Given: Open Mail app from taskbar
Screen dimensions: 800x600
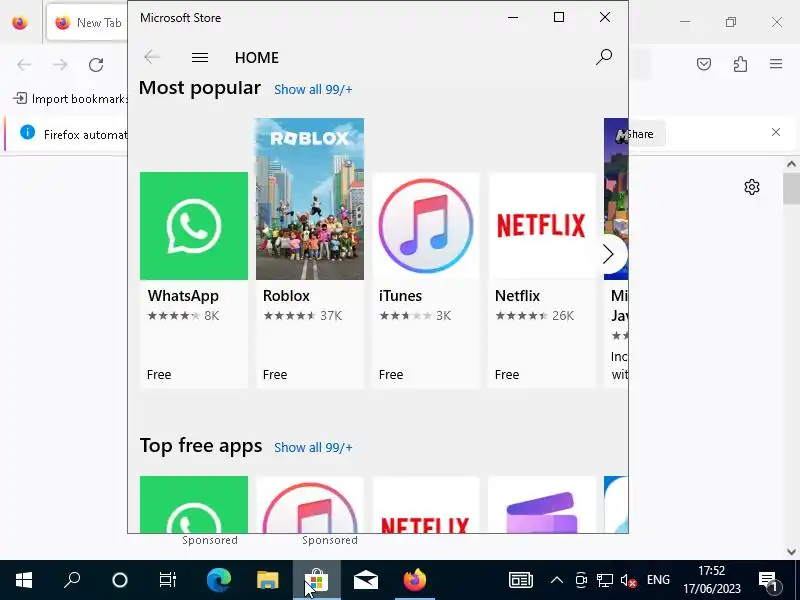Looking at the screenshot, I should (x=366, y=580).
